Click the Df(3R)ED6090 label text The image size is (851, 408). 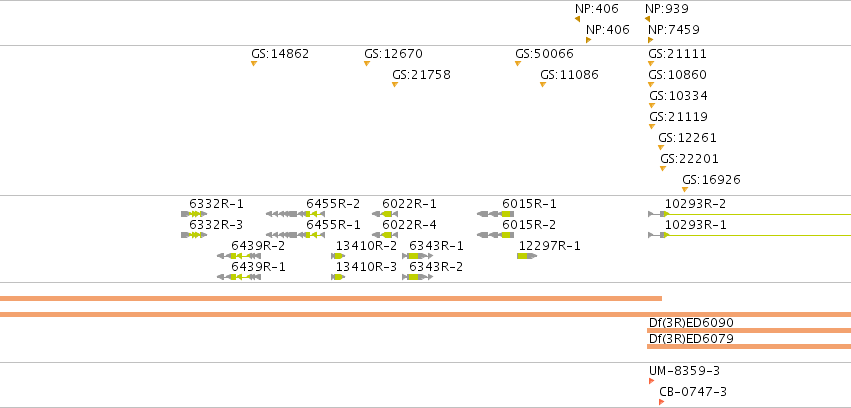pos(691,323)
